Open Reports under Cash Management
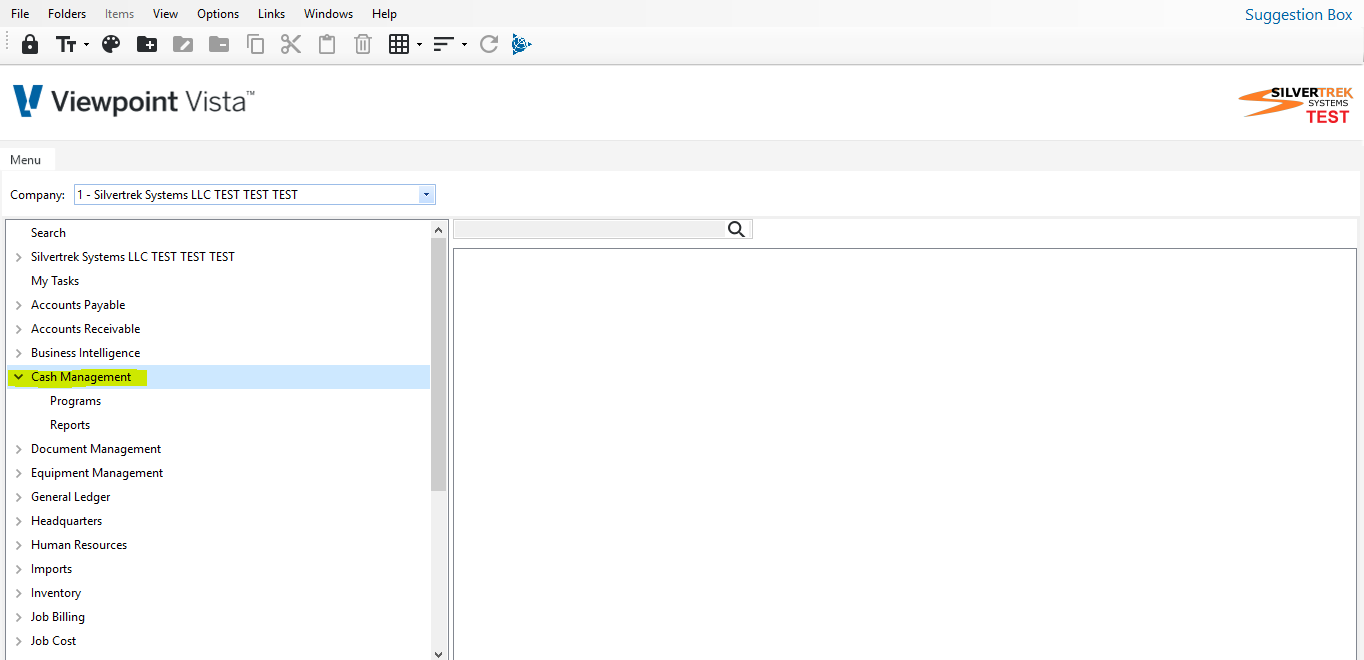 click(x=70, y=425)
